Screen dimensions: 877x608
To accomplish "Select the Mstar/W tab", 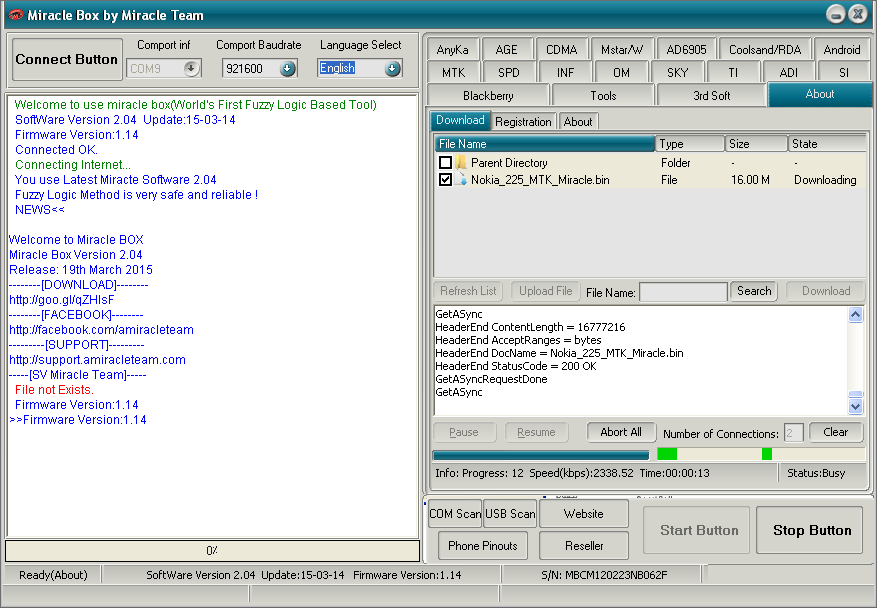I will click(x=622, y=50).
